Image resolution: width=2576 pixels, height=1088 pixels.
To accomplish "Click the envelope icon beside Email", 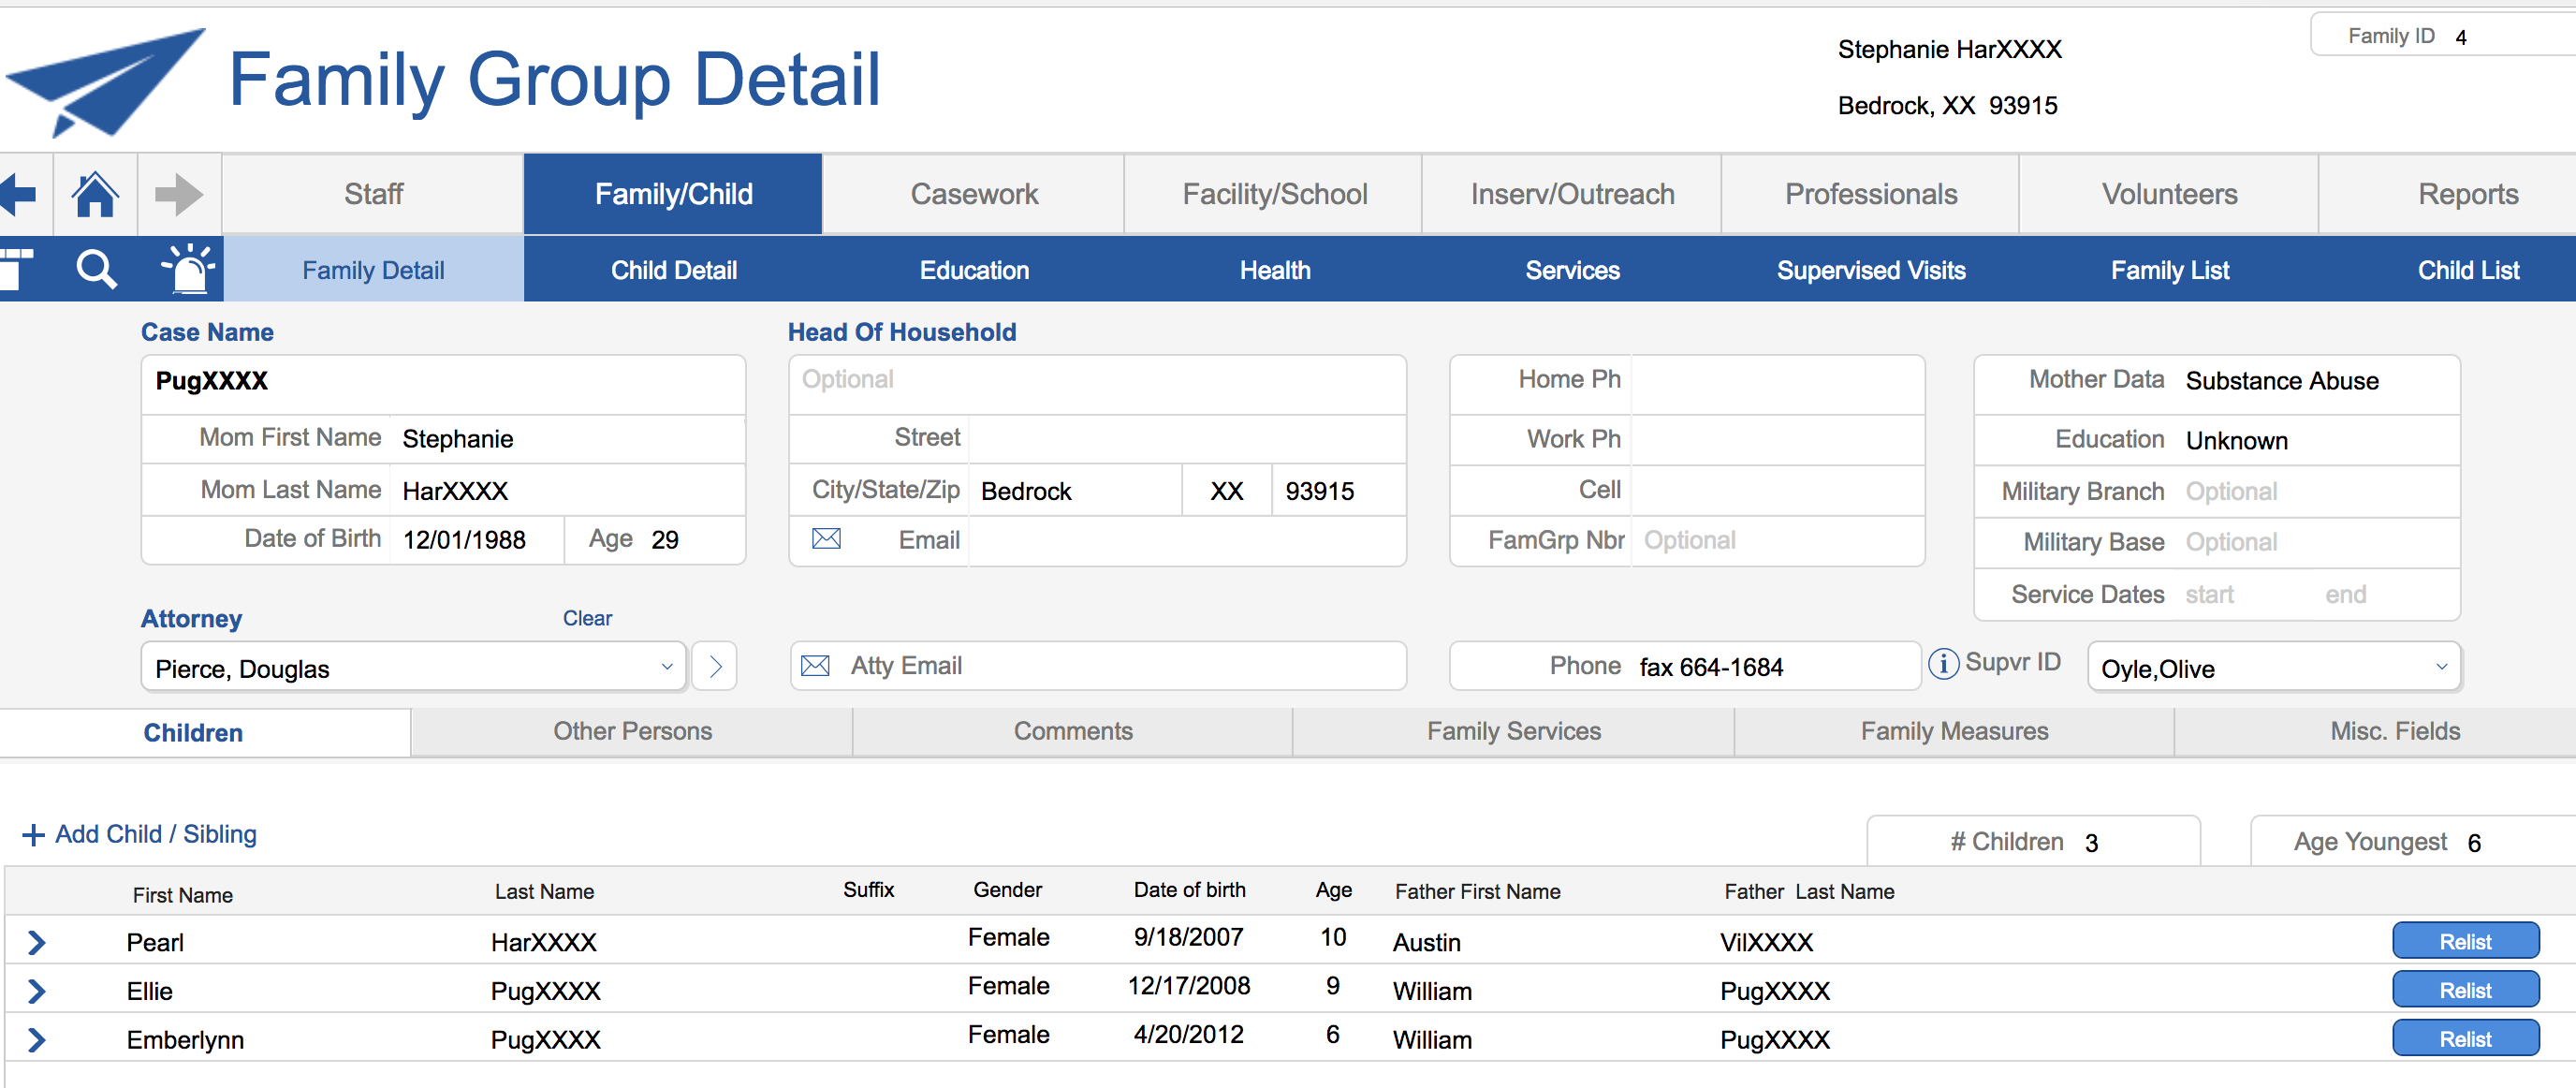I will coord(826,539).
